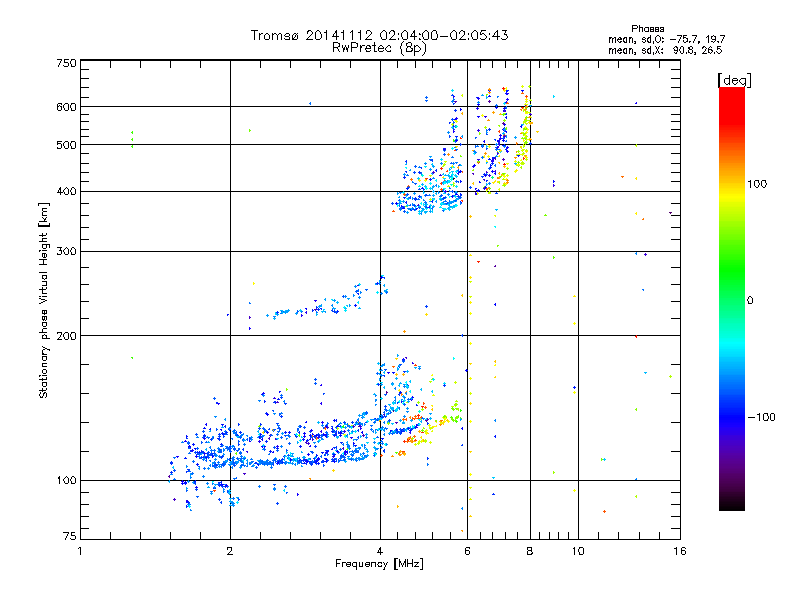Viewport: 800px width, 600px height.
Task: Click the '75' km height axis label
Action: tap(70, 536)
